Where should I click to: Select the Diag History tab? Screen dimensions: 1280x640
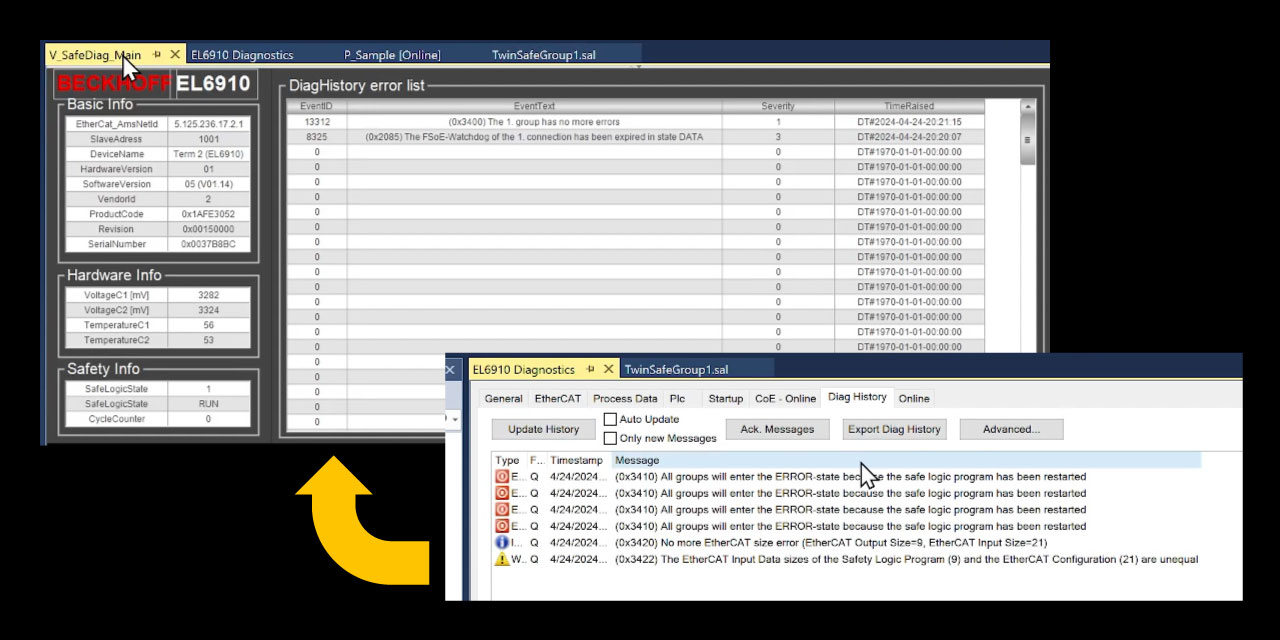coord(857,397)
